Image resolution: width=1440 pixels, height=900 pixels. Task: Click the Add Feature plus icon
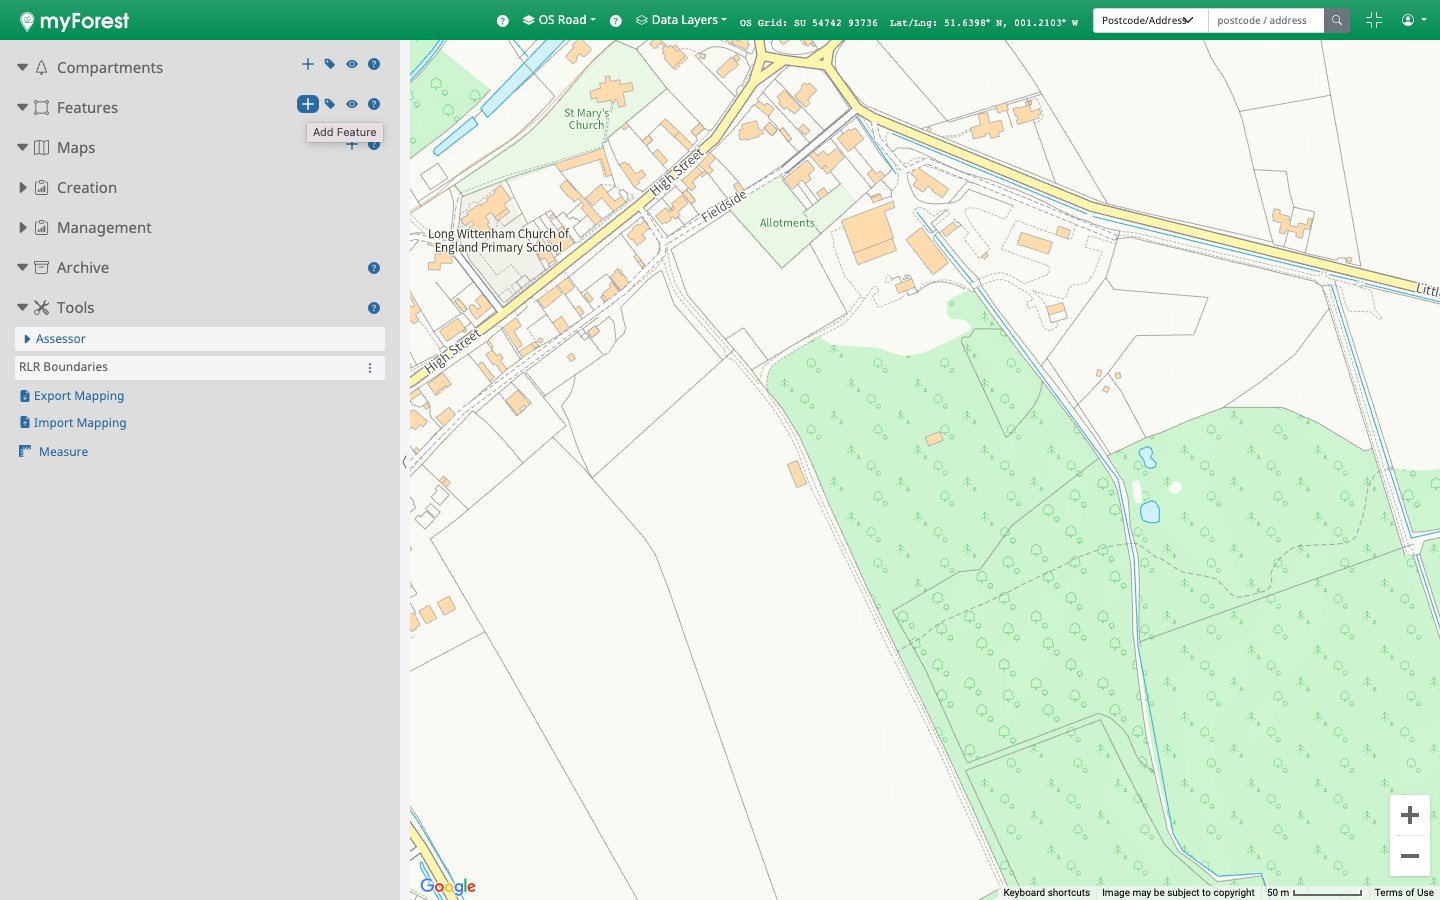[308, 104]
